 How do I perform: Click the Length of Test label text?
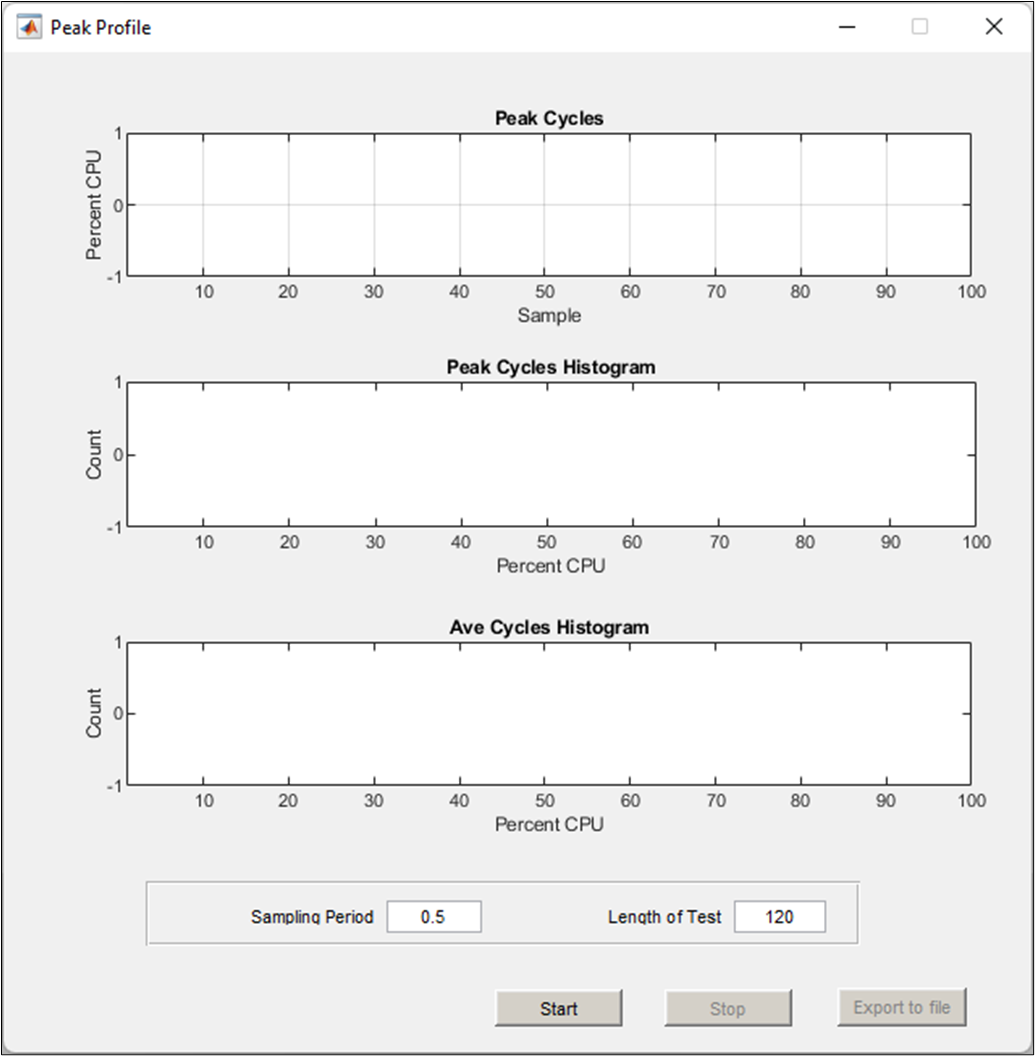(664, 917)
